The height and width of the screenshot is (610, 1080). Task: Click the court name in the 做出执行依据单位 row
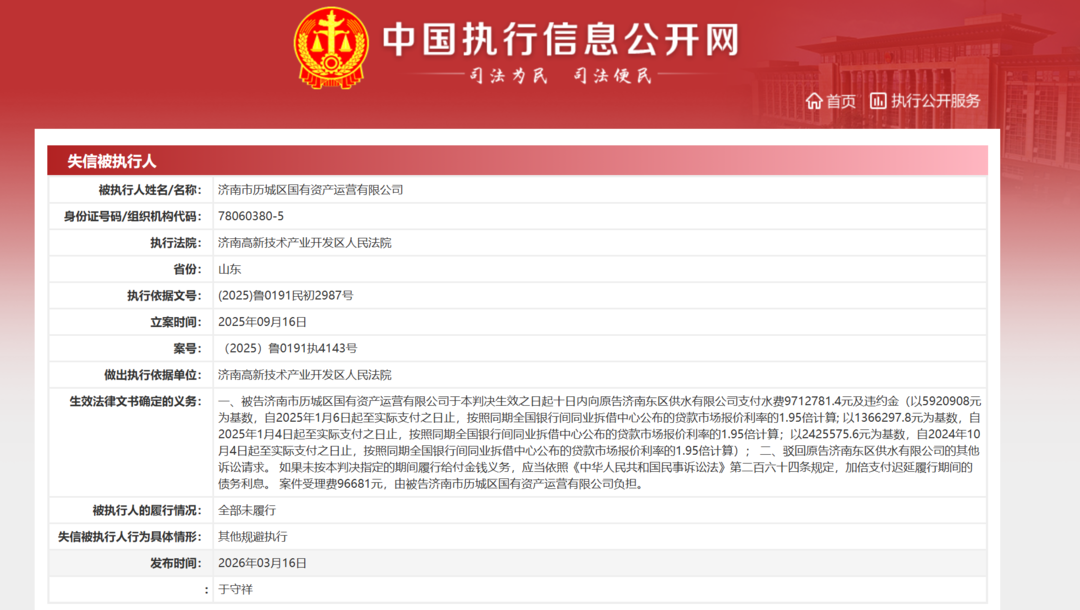click(x=304, y=375)
